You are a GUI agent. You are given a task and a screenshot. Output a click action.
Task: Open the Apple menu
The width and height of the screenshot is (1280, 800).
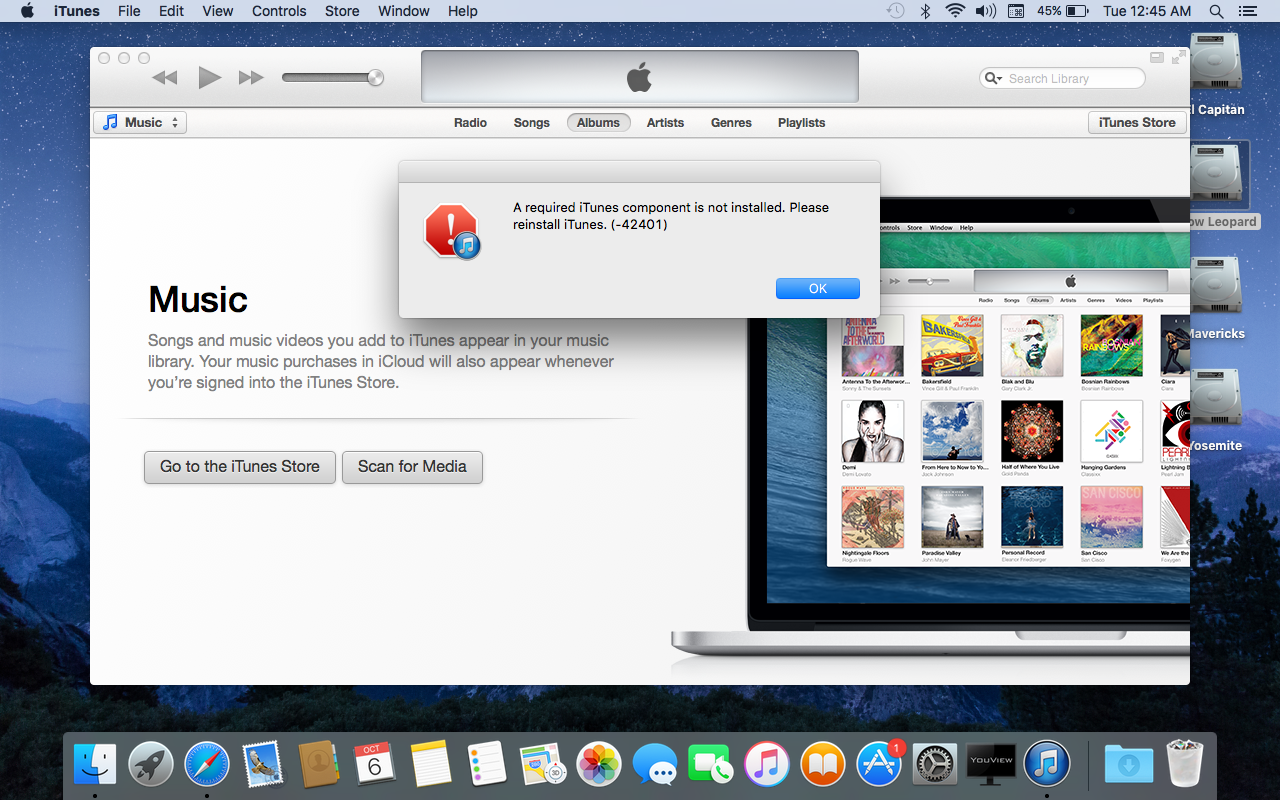27,11
